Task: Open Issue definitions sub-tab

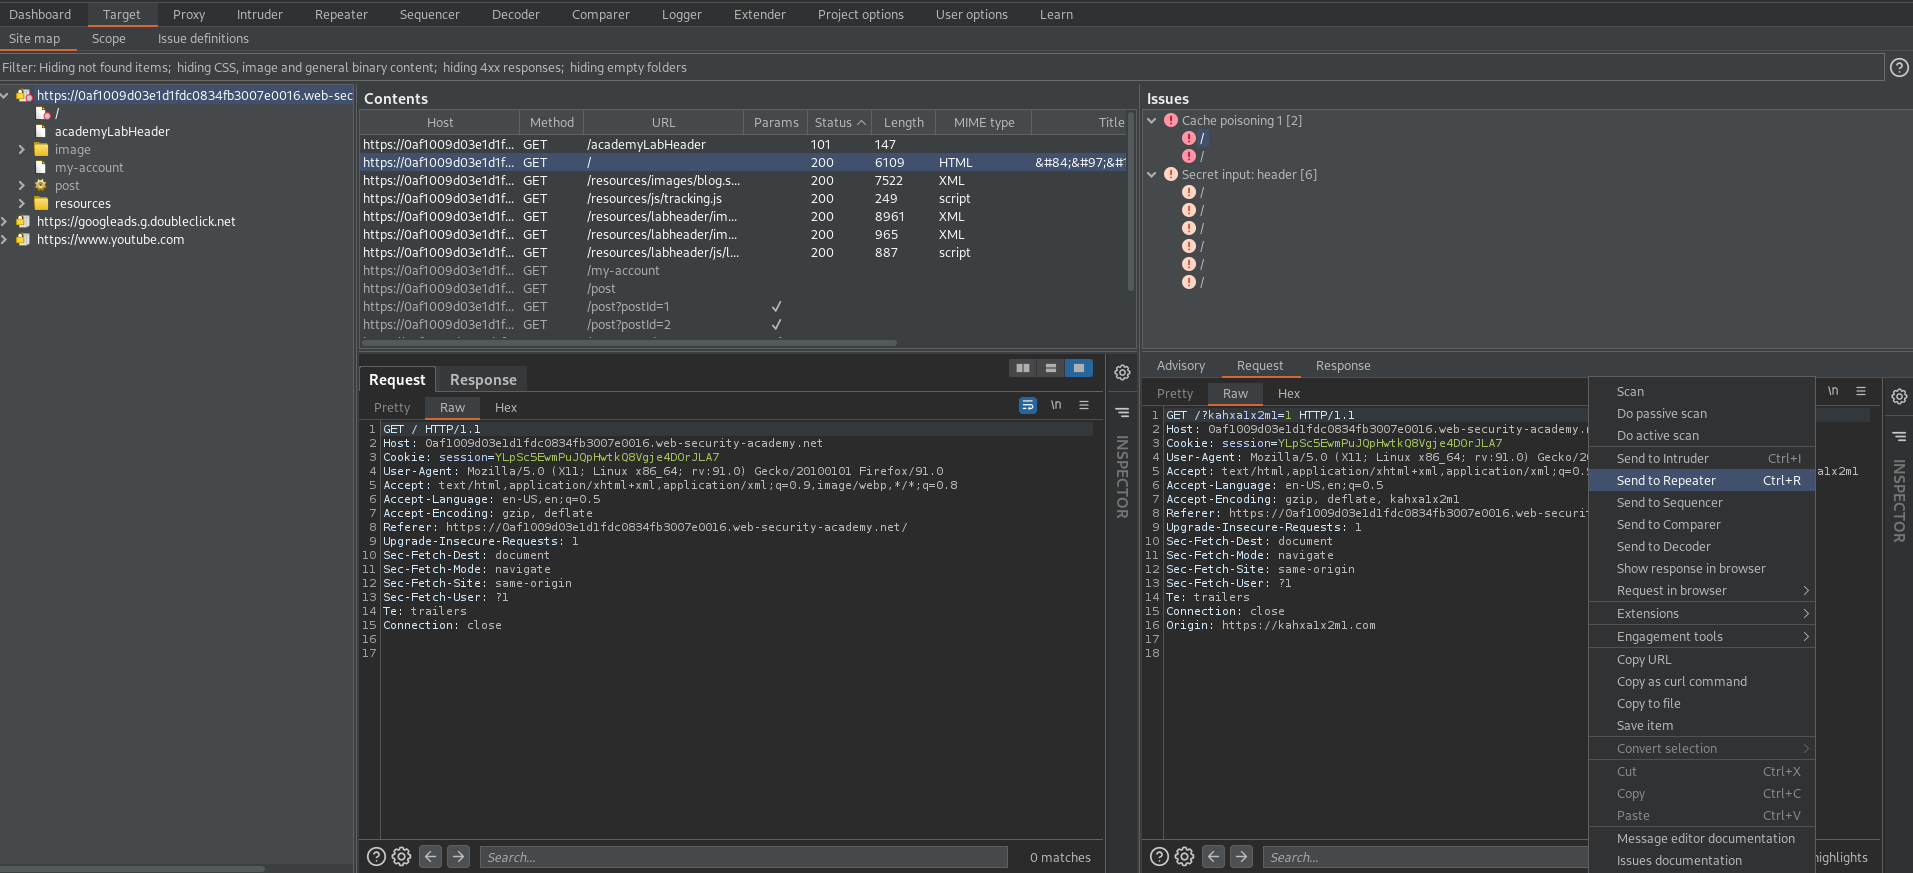Action: [203, 38]
